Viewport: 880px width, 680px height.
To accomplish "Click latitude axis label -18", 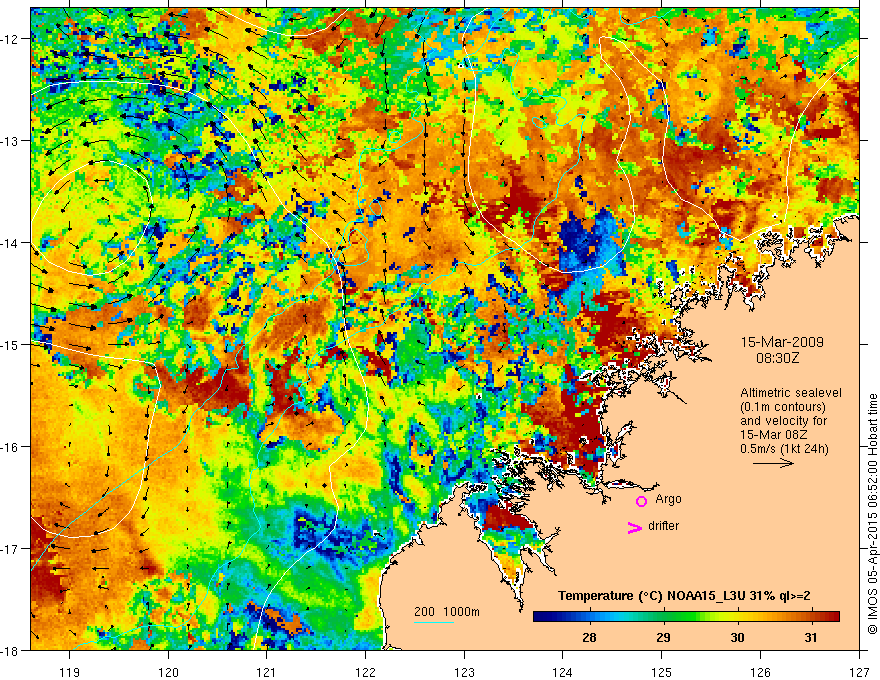I will [10, 651].
